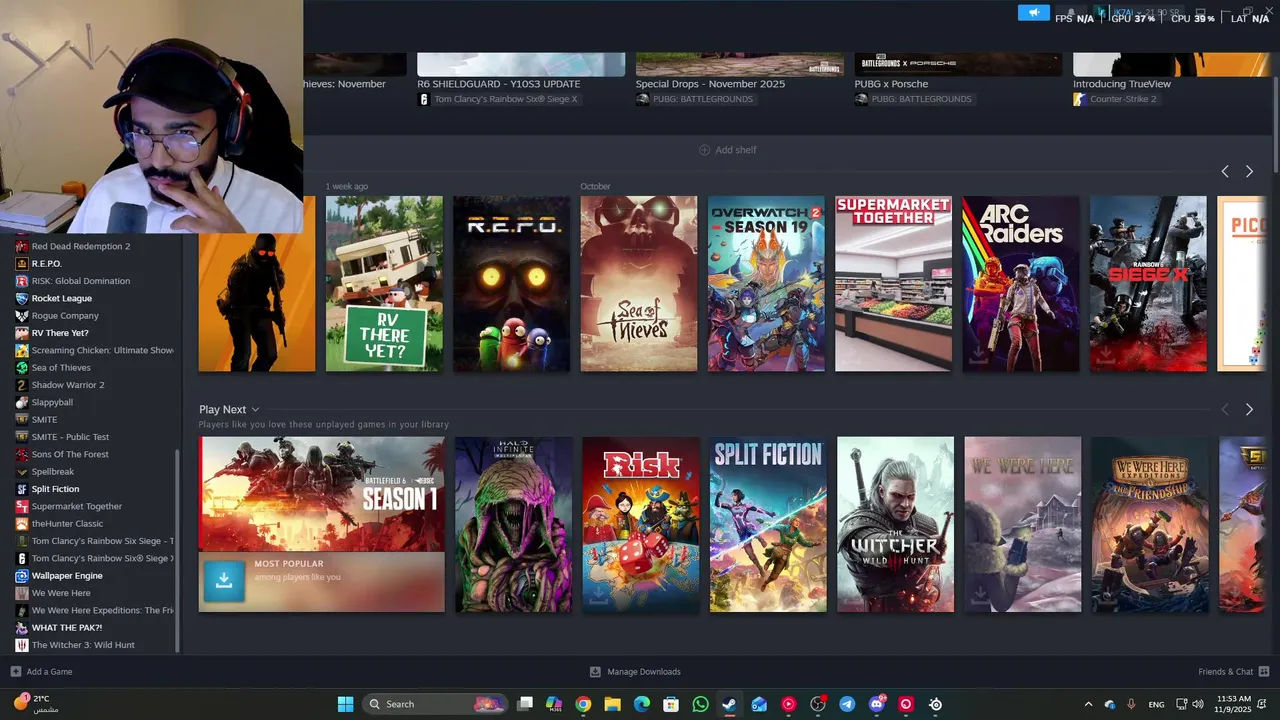Select We Were Here in sidebar list
The image size is (1280, 720).
tap(61, 593)
